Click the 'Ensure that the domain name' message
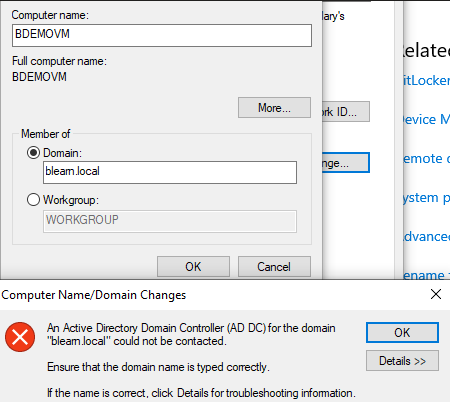This screenshot has width=450, height=402. coord(158,367)
